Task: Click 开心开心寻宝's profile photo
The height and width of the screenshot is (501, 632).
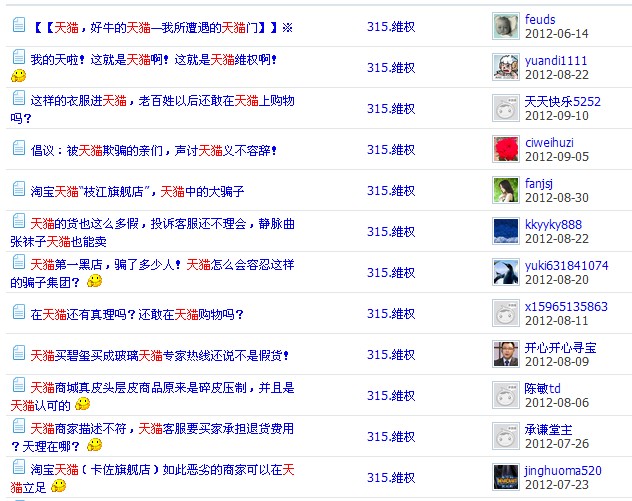Action: [x=506, y=354]
